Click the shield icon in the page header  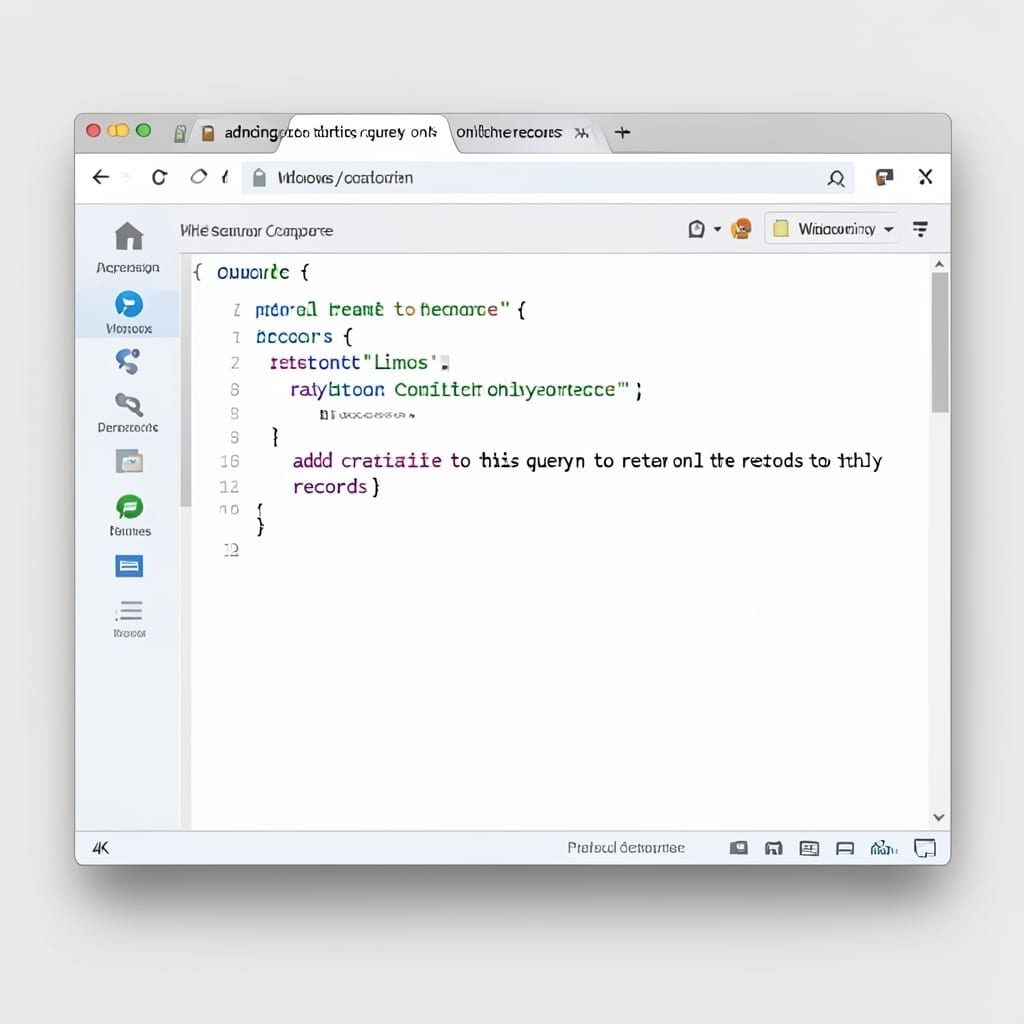pyautogui.click(x=696, y=229)
